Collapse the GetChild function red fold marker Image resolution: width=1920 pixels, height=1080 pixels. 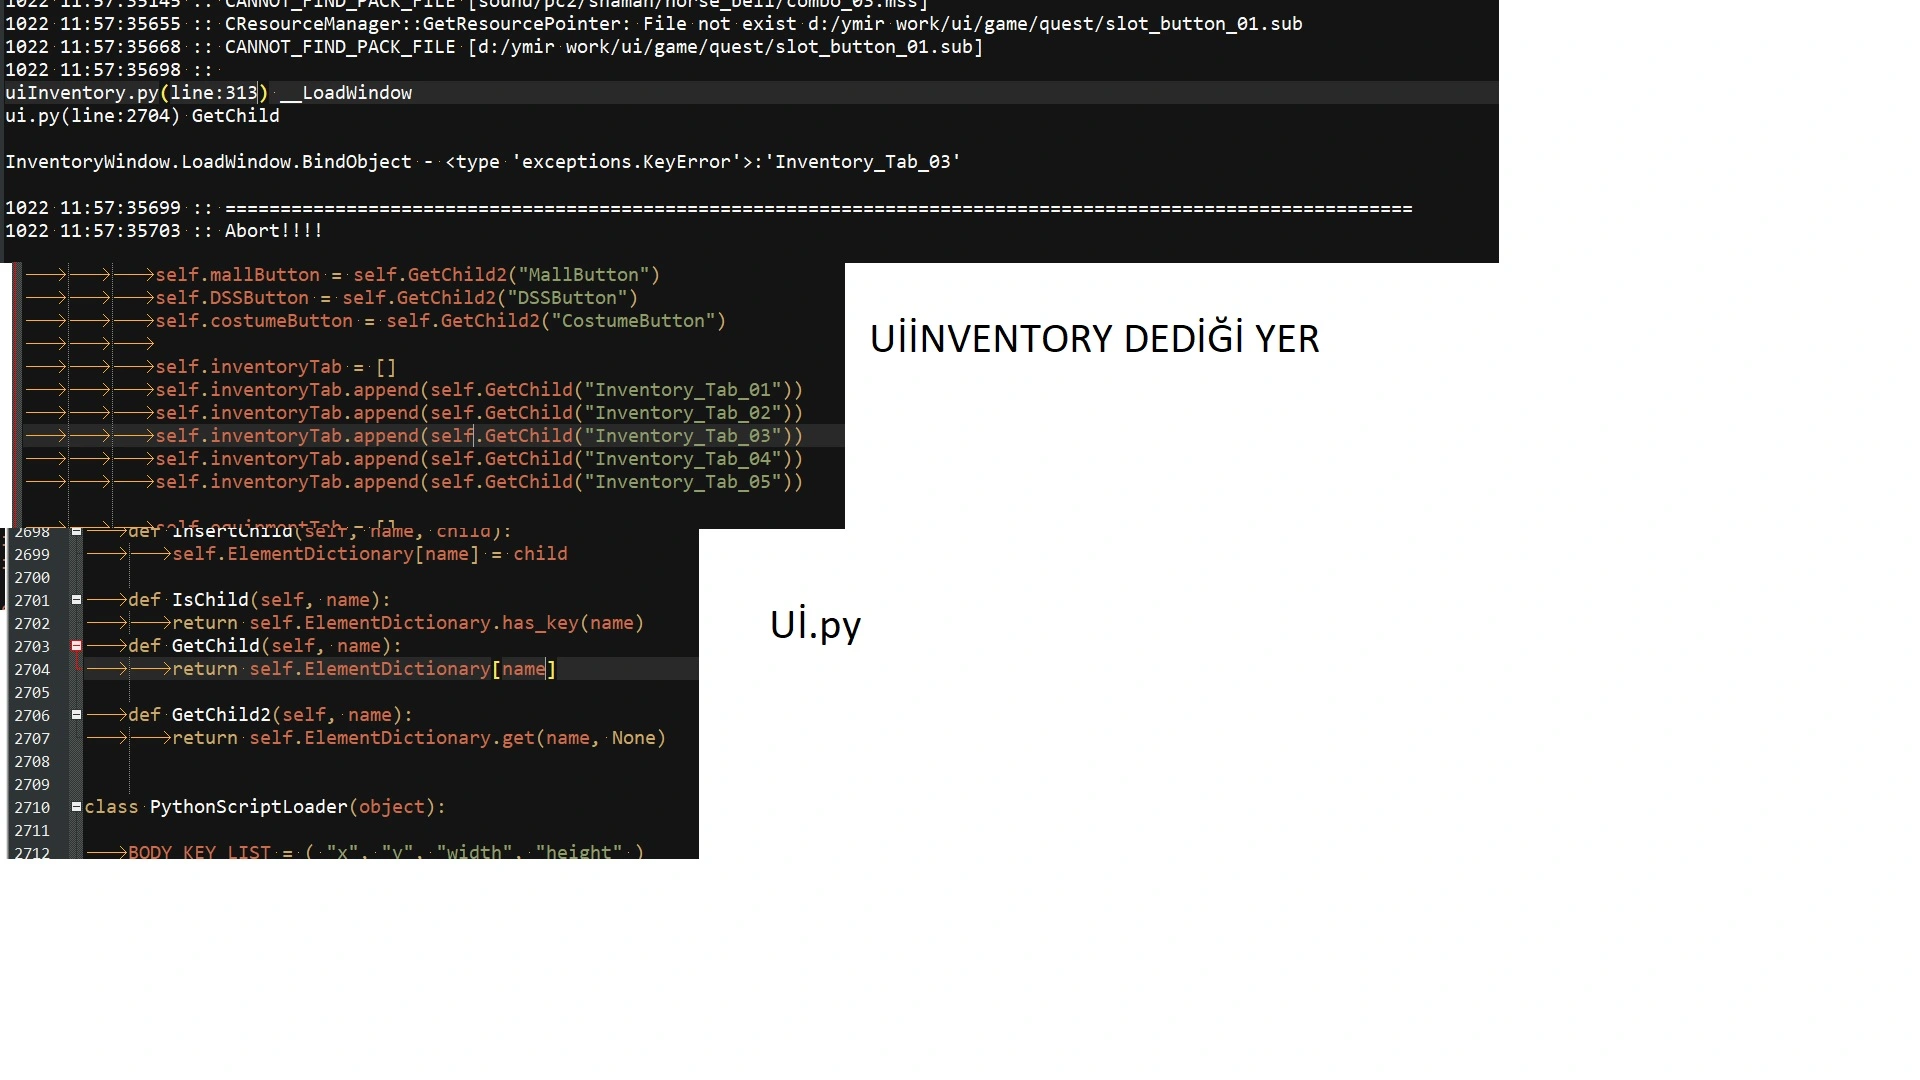[76, 646]
